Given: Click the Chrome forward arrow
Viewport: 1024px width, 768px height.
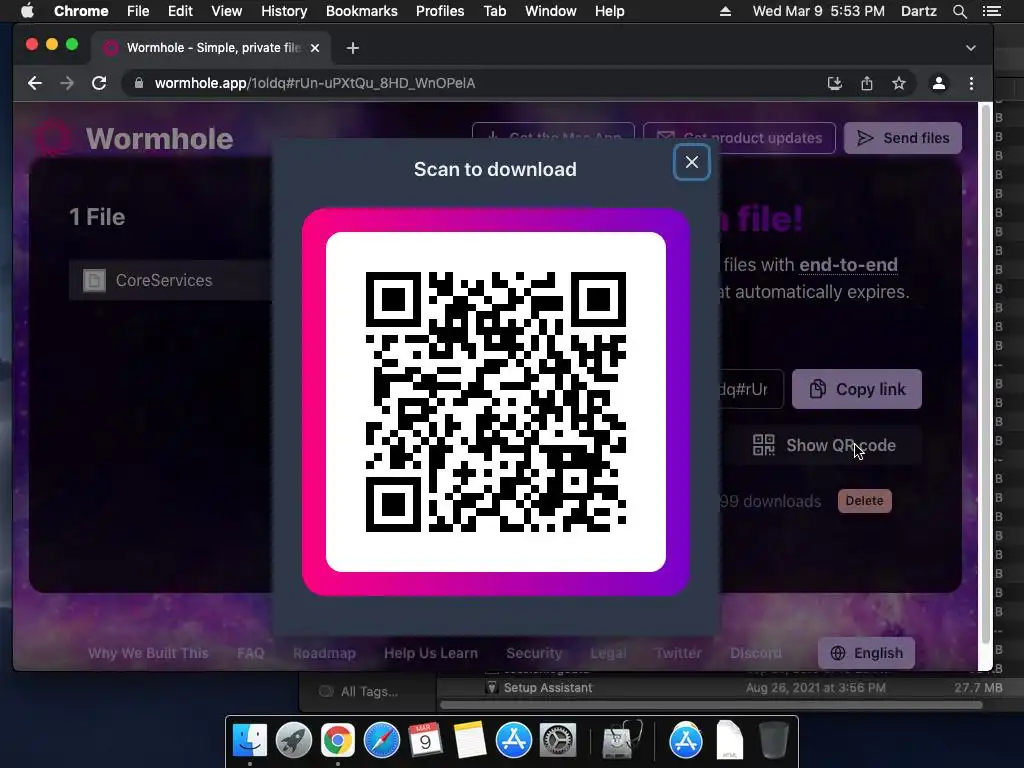Looking at the screenshot, I should (67, 83).
